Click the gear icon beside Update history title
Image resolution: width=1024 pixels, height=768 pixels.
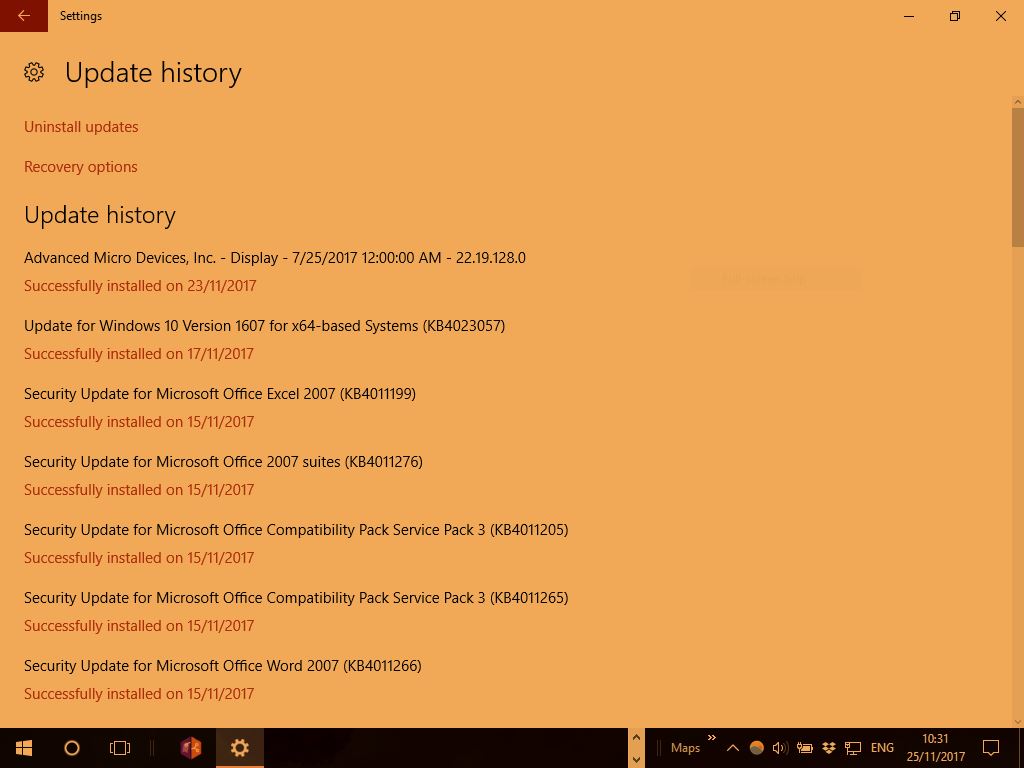(x=34, y=72)
